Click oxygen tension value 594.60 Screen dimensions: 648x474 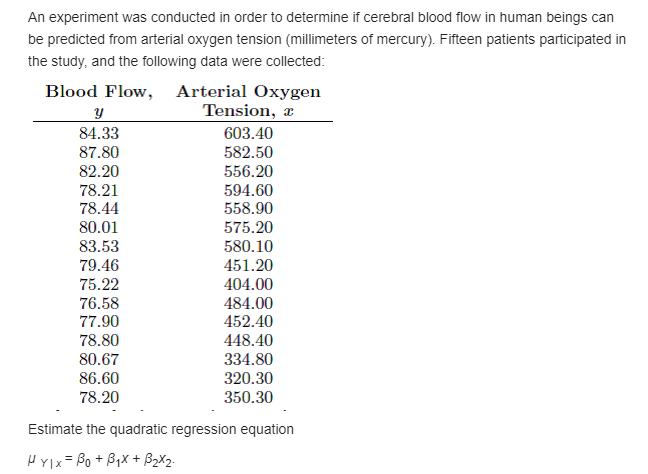pos(248,191)
